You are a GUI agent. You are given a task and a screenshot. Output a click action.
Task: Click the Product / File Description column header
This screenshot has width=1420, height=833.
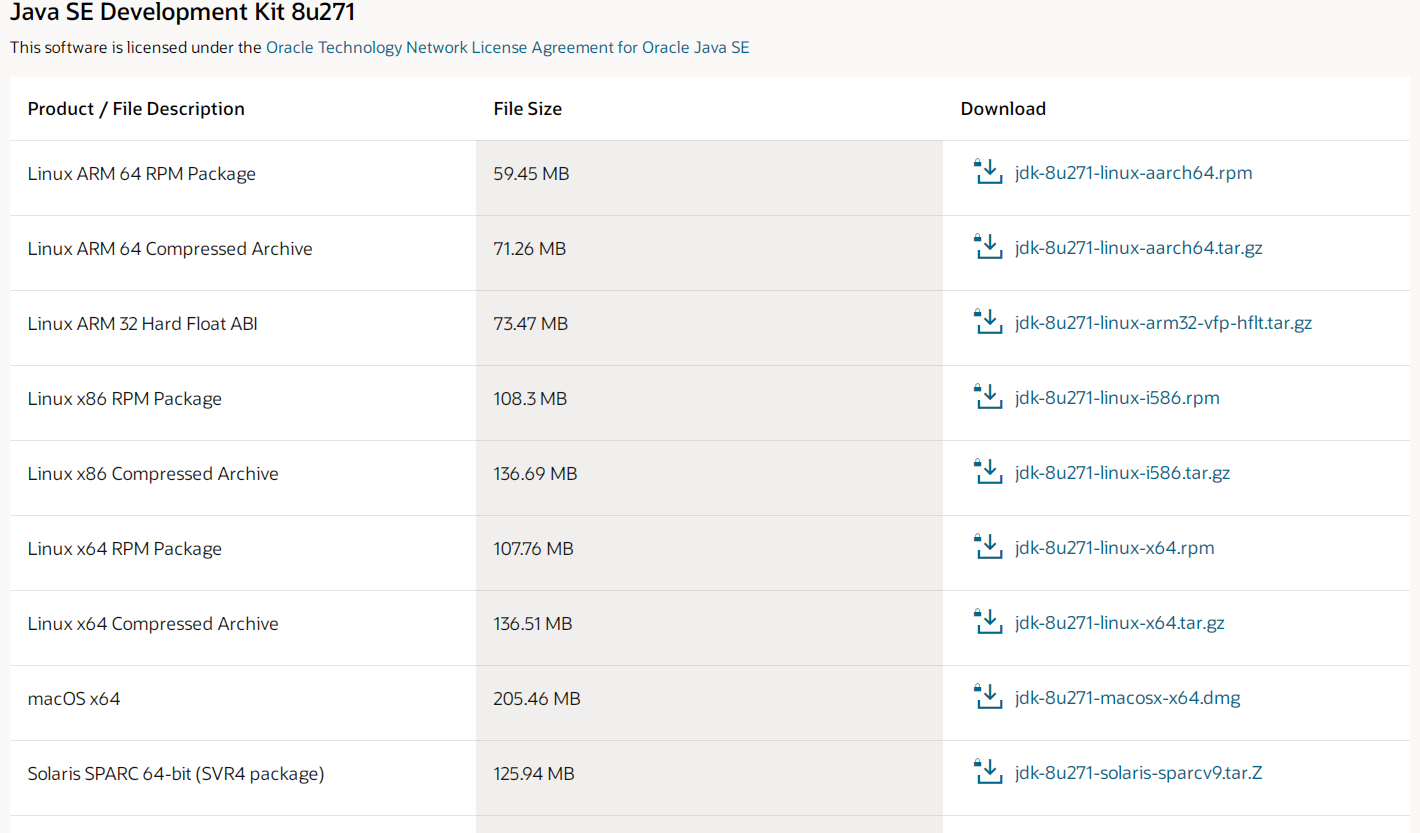[136, 109]
